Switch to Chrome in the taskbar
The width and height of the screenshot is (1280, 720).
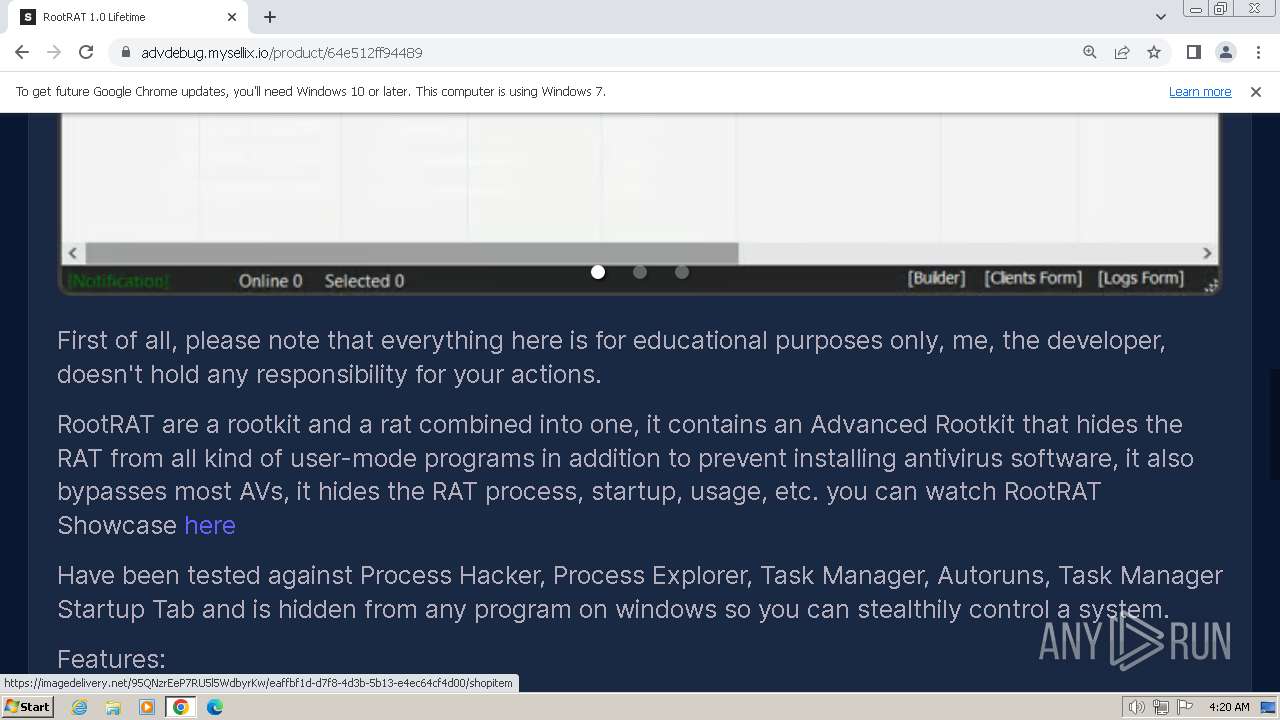pos(181,707)
